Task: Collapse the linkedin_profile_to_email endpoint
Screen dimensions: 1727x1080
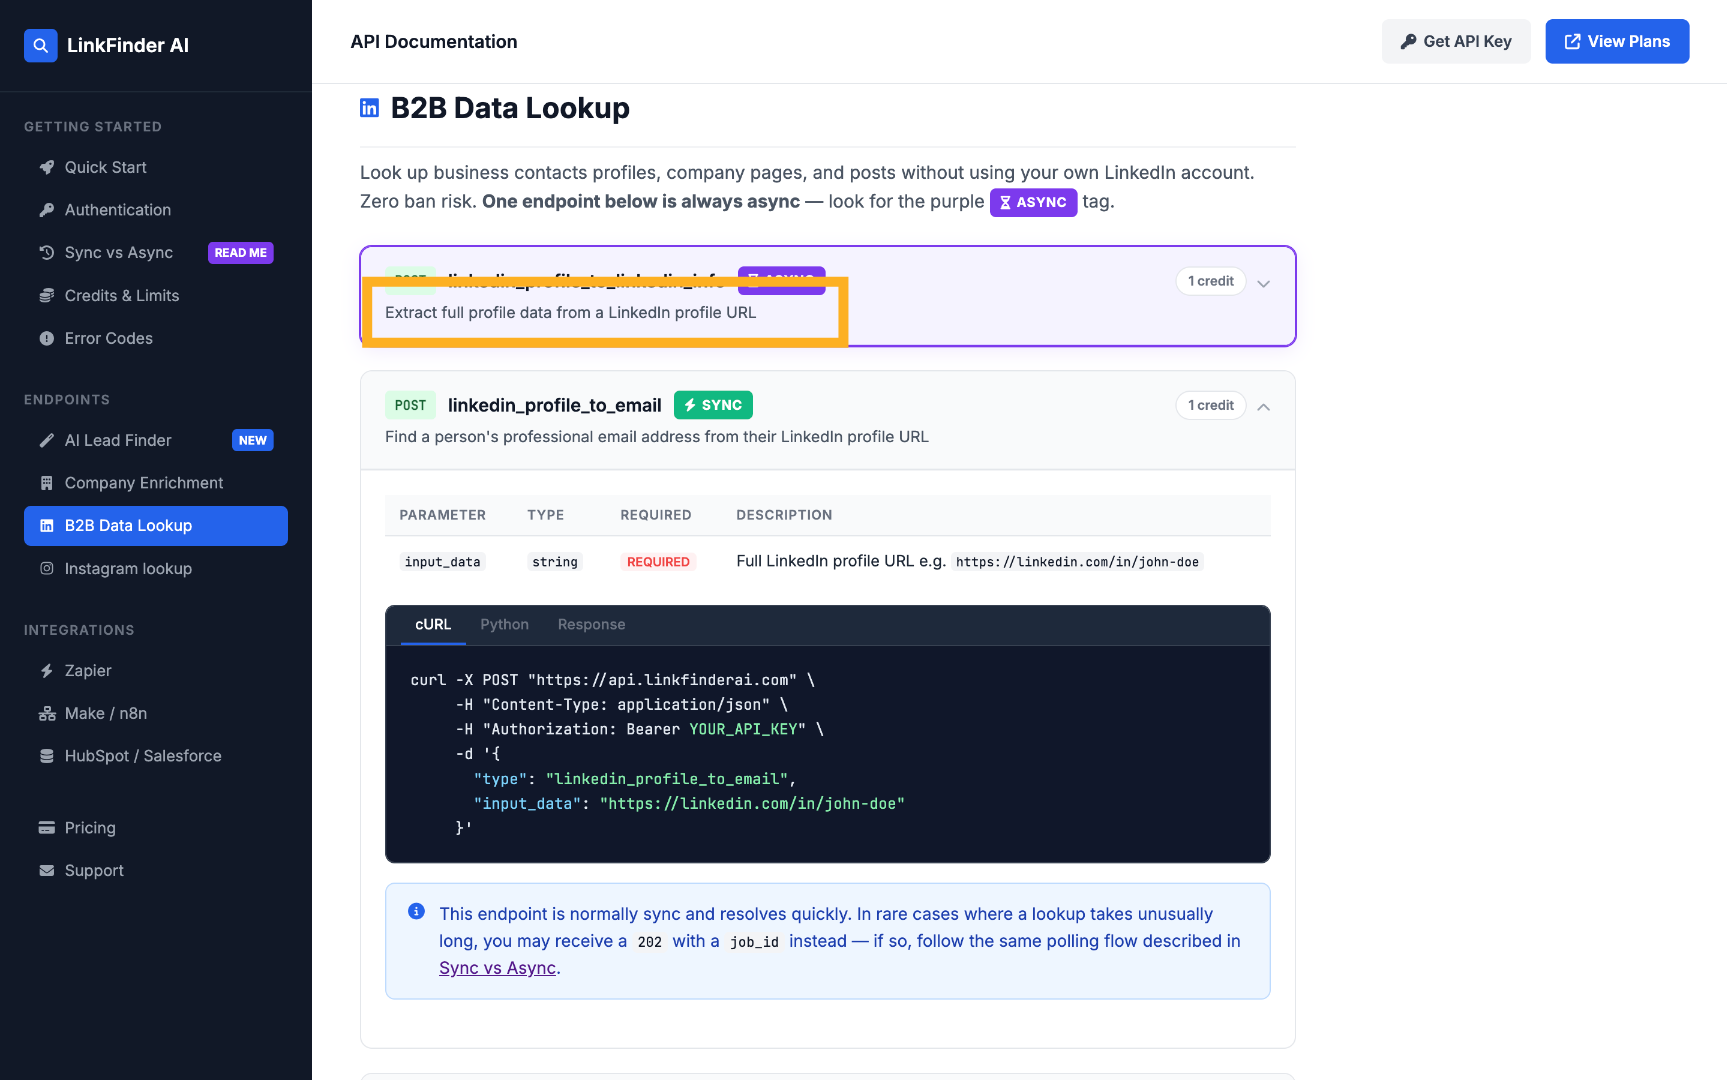Action: pos(1264,407)
